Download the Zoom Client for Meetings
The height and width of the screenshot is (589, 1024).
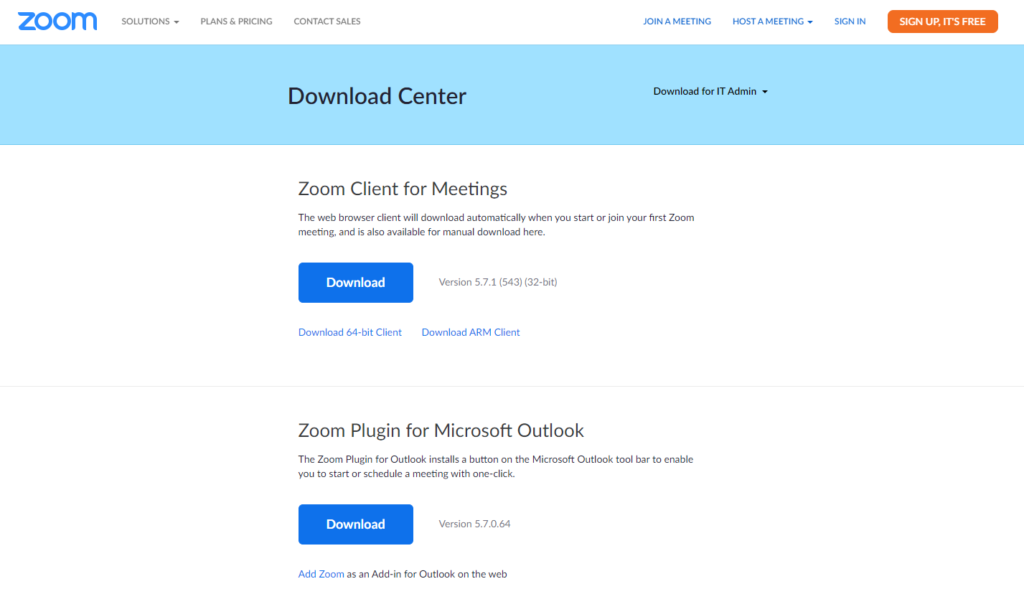355,282
